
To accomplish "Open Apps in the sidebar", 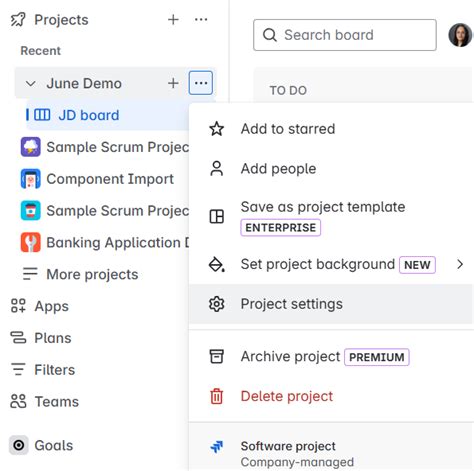I will (52, 306).
